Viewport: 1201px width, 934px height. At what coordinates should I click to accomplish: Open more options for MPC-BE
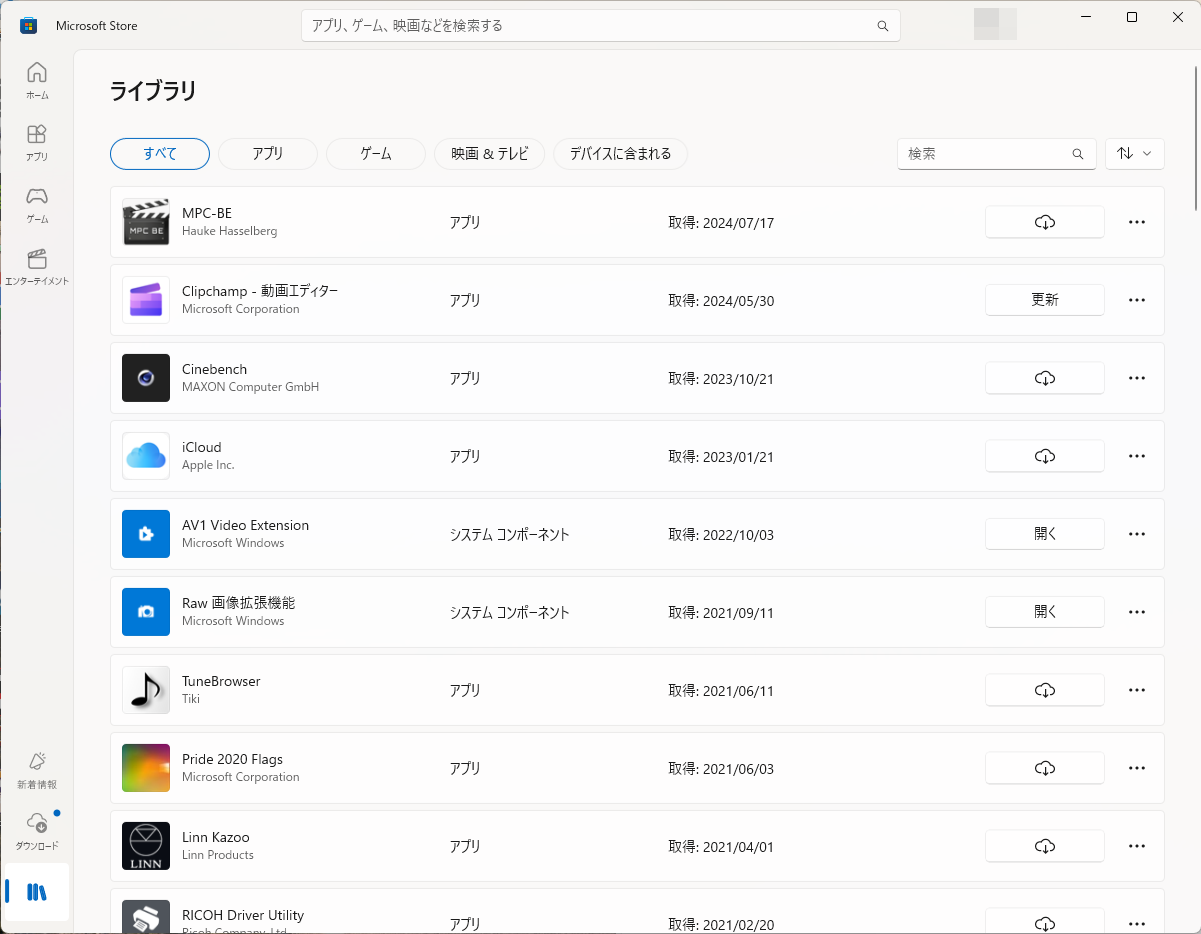point(1137,222)
